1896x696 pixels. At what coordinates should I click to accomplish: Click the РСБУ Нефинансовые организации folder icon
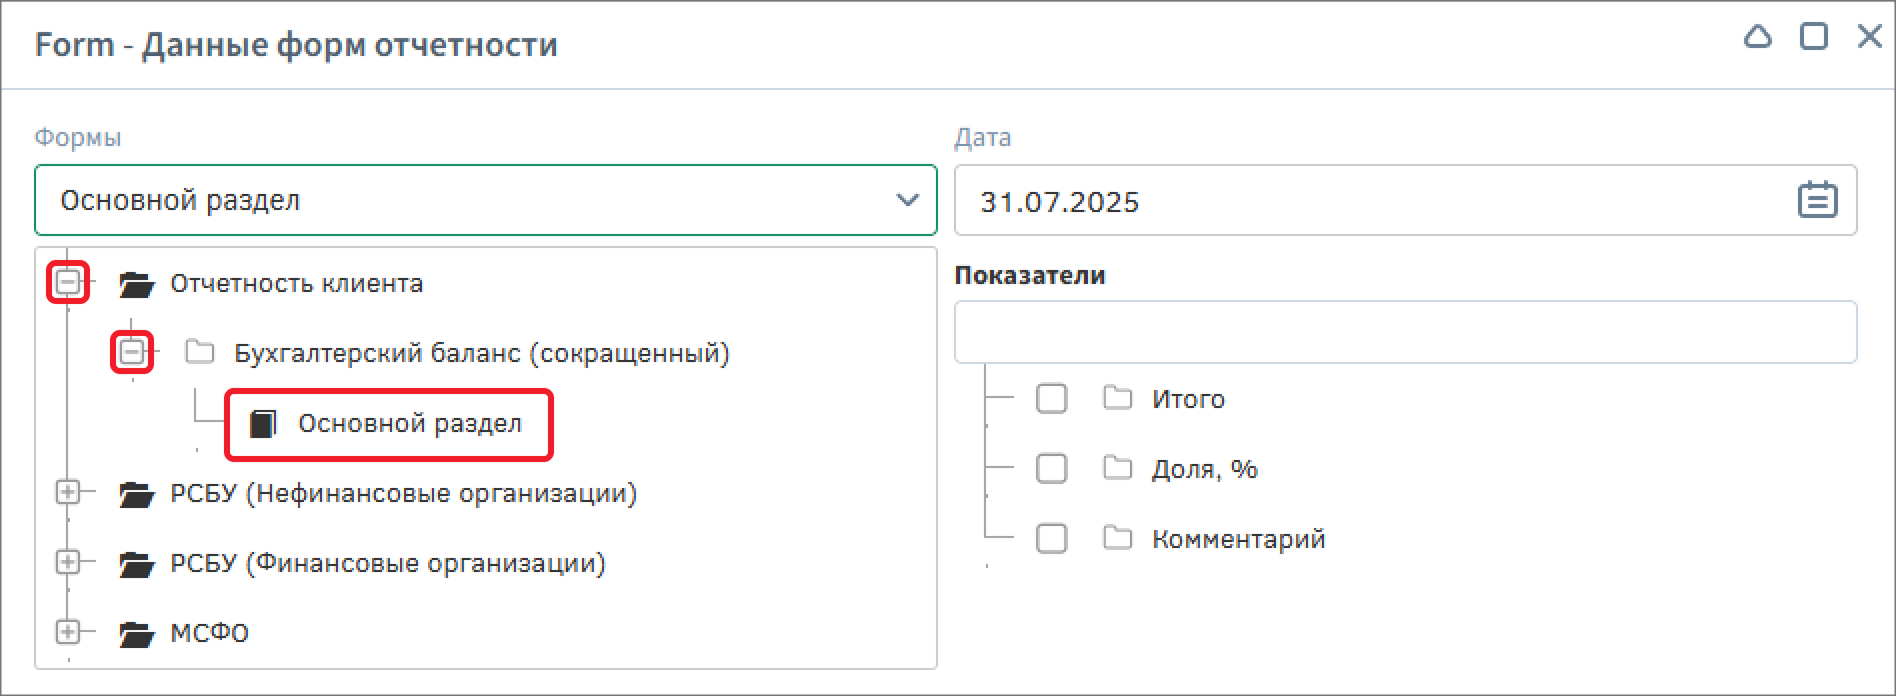pos(136,494)
